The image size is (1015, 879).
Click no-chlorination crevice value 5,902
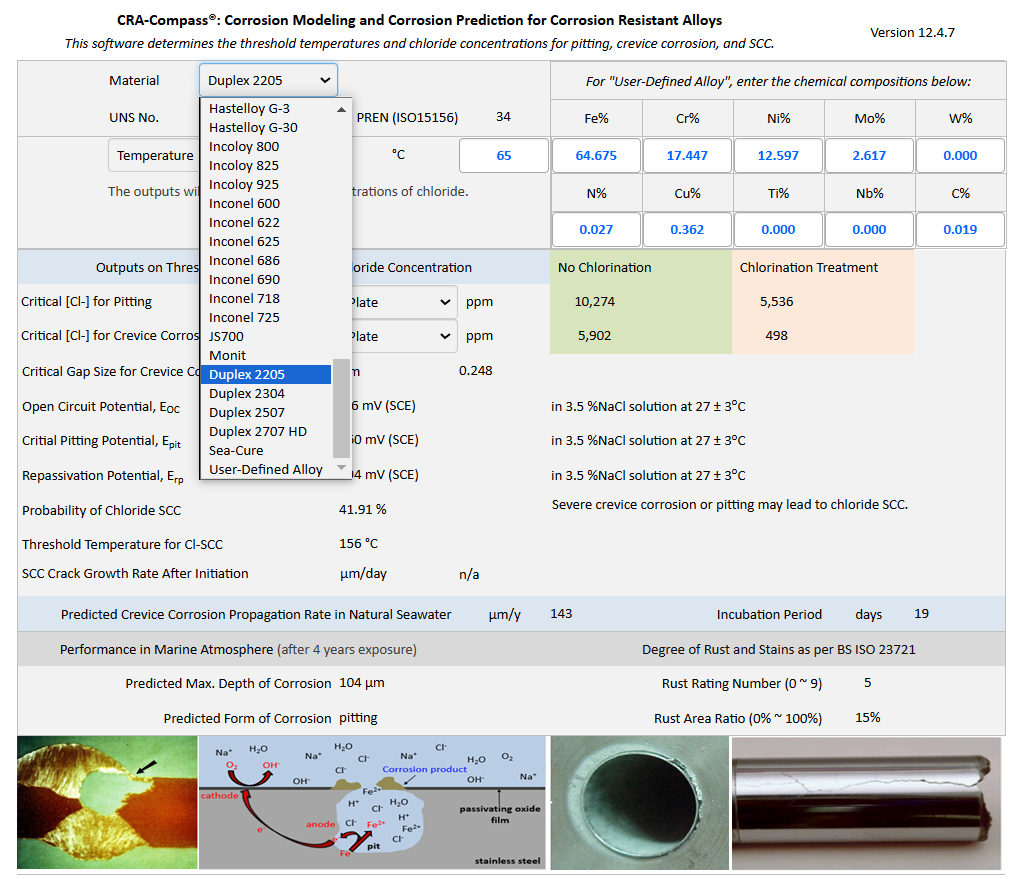click(x=594, y=335)
